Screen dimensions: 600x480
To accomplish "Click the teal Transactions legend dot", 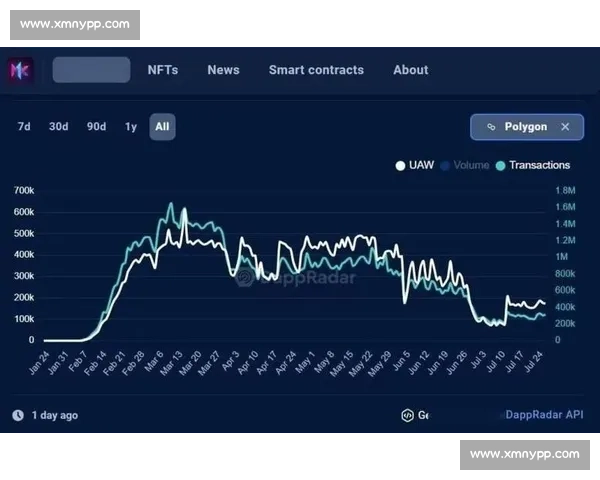I will pos(501,166).
